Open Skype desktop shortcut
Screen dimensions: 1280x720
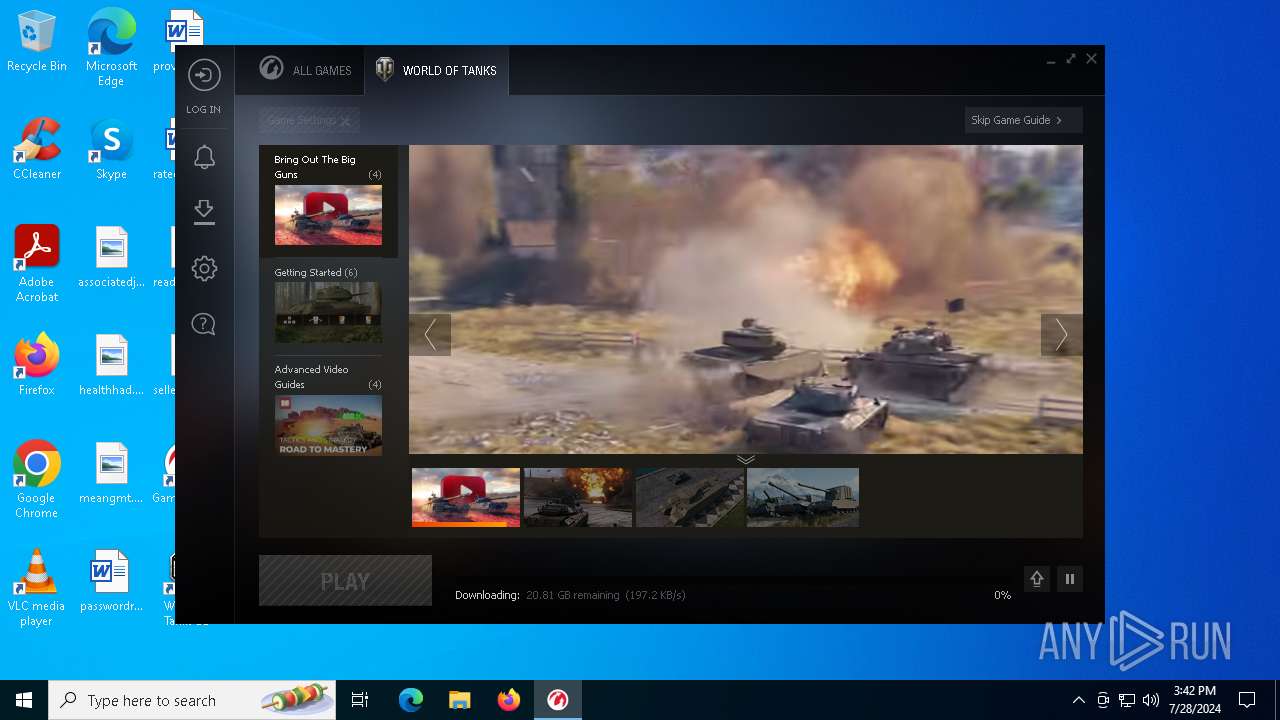pos(111,150)
